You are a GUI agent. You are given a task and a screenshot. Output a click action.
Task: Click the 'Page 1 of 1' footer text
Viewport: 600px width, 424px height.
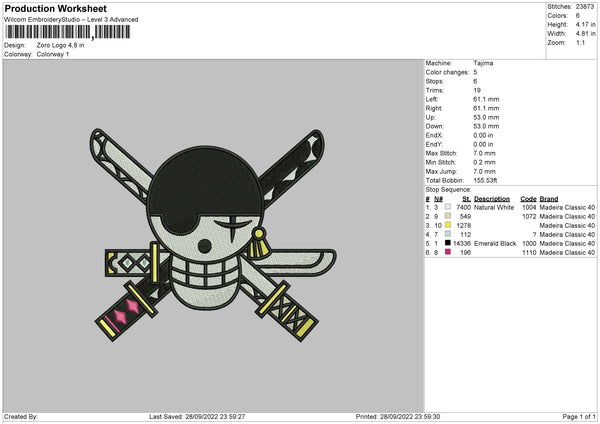(579, 416)
